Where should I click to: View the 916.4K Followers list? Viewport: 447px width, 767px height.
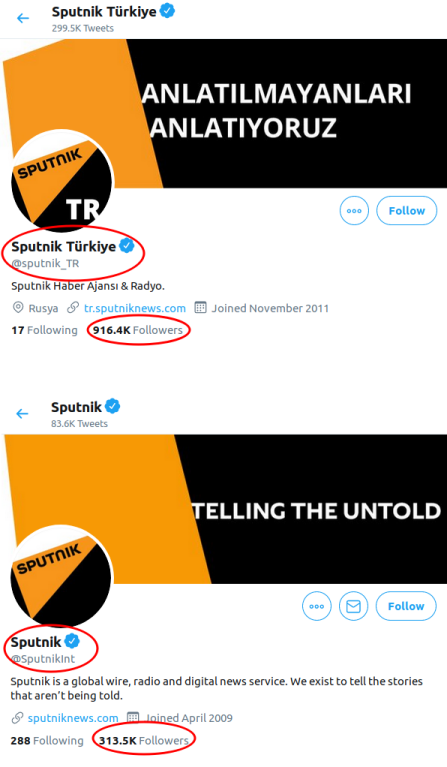(x=138, y=330)
